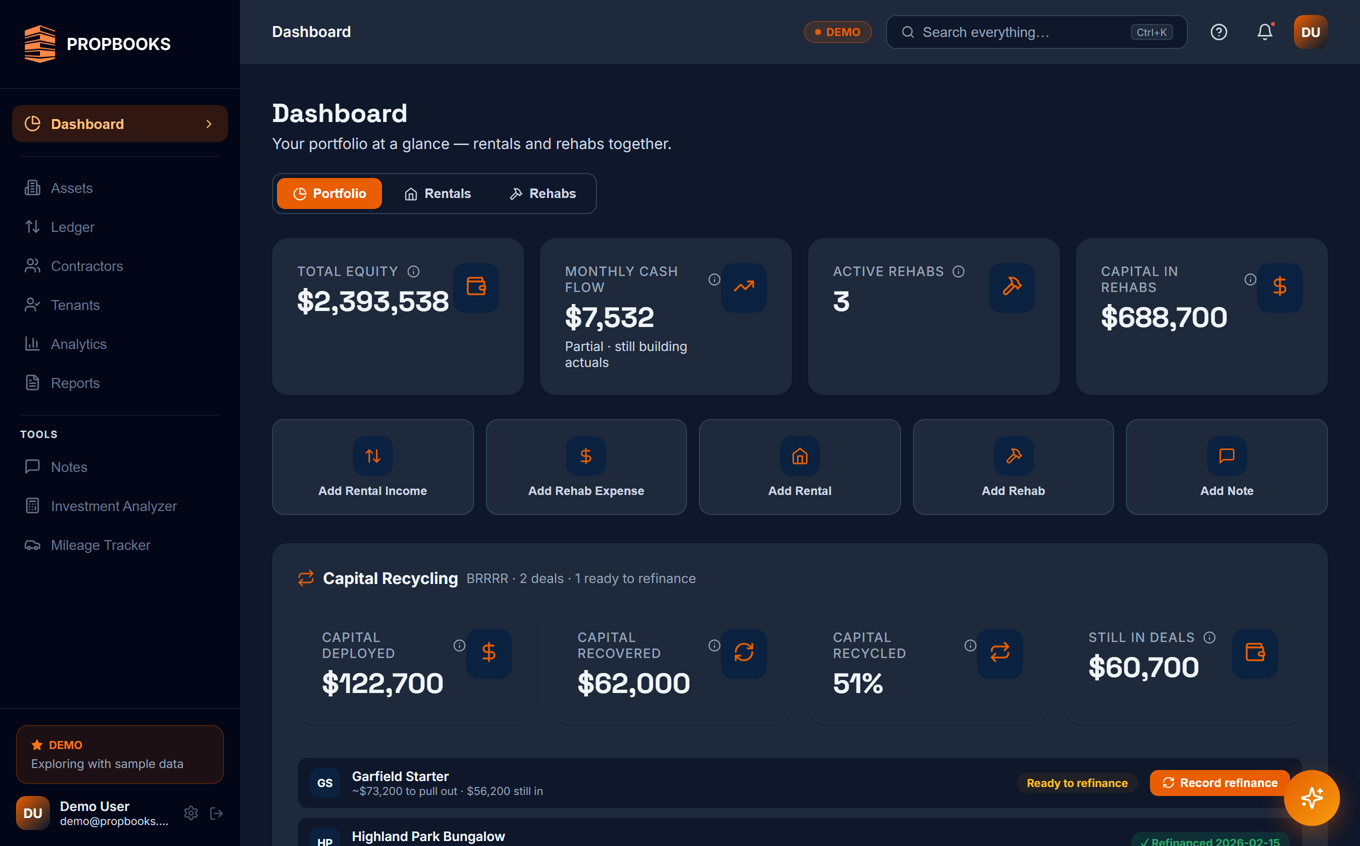Open the notifications bell
1360x846 pixels.
pos(1265,32)
